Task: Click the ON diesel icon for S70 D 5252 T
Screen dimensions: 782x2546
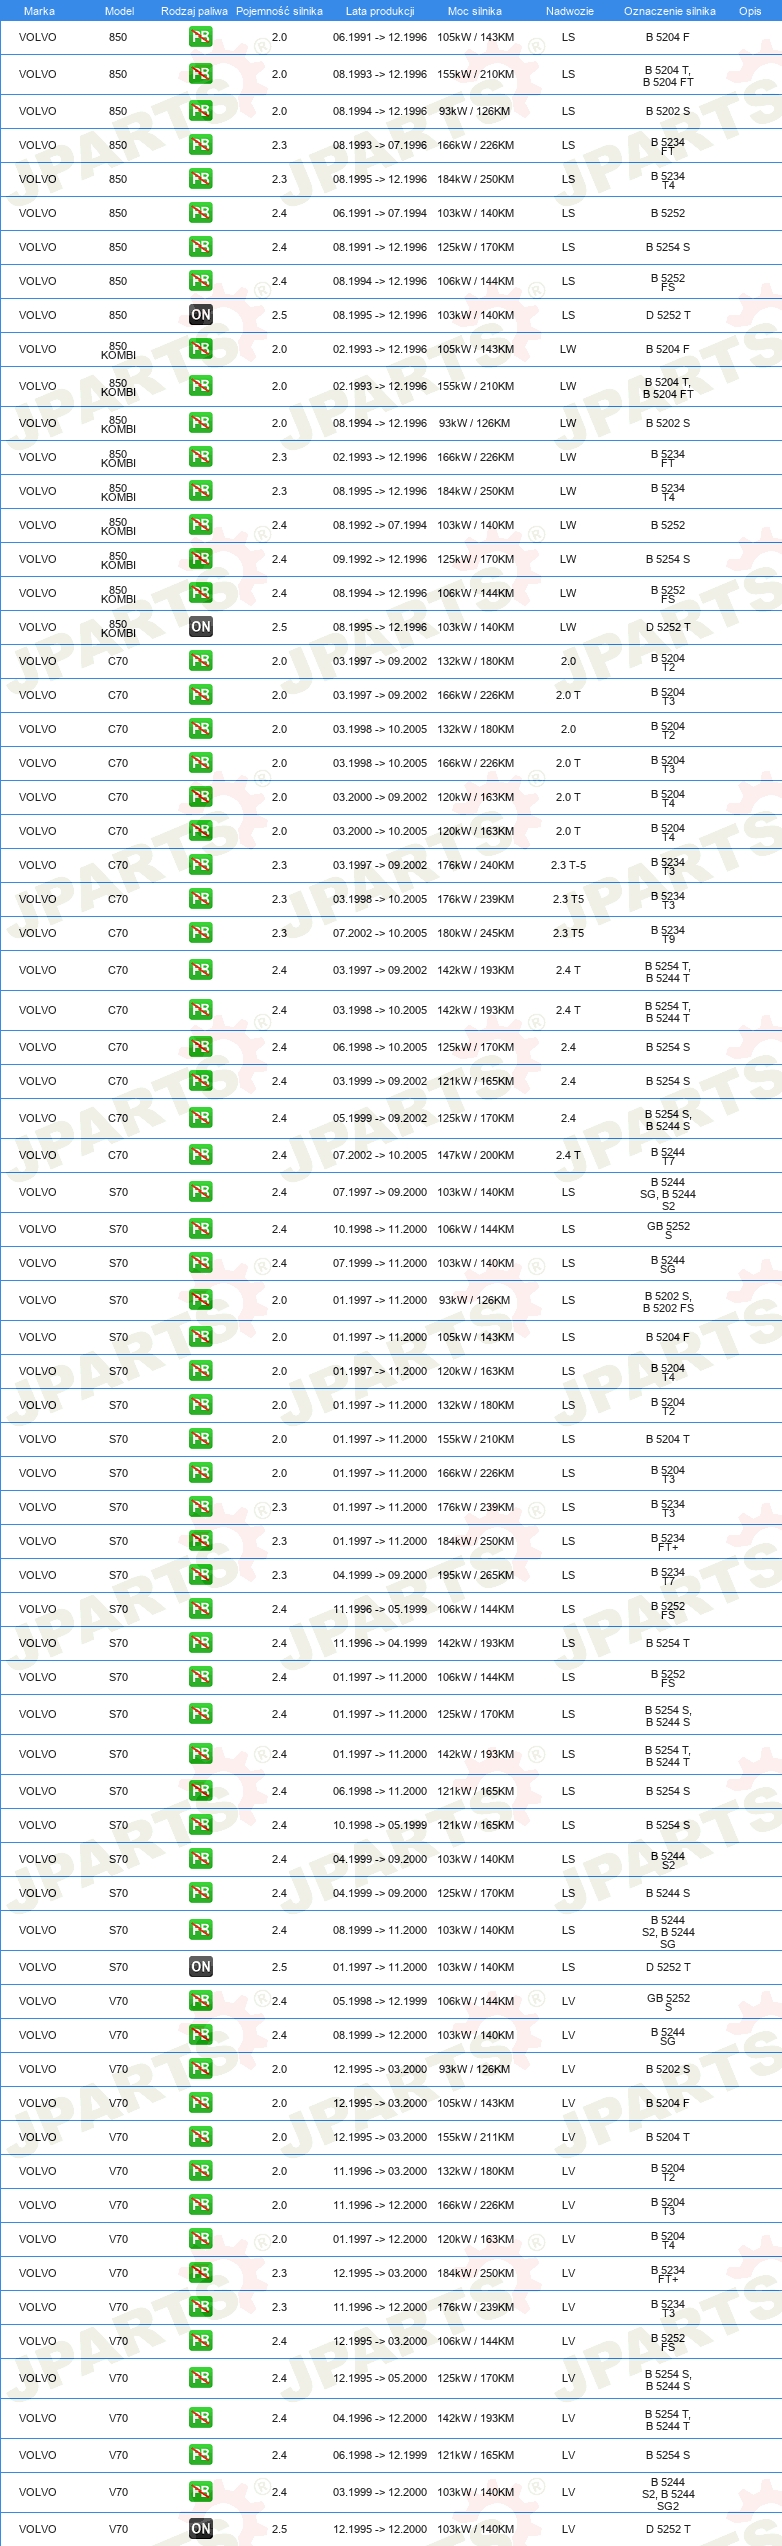Action: [x=201, y=1967]
